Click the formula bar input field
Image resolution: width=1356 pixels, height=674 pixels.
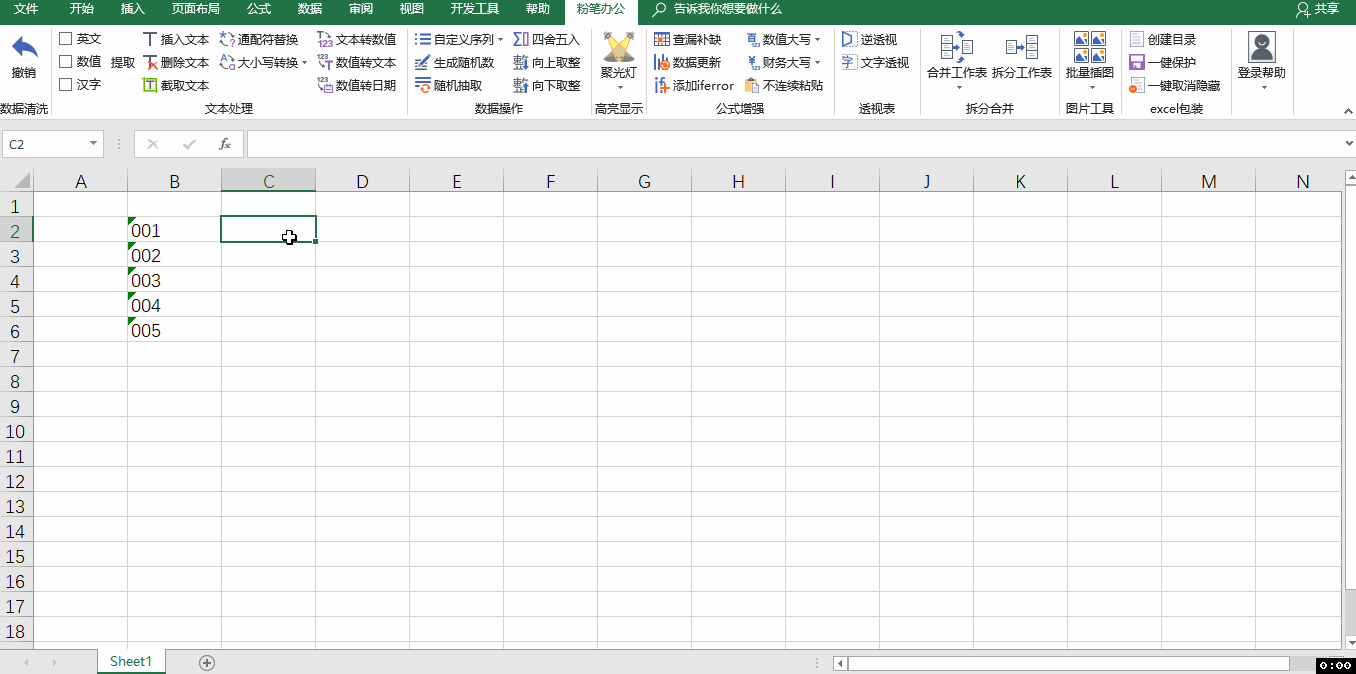pos(793,144)
